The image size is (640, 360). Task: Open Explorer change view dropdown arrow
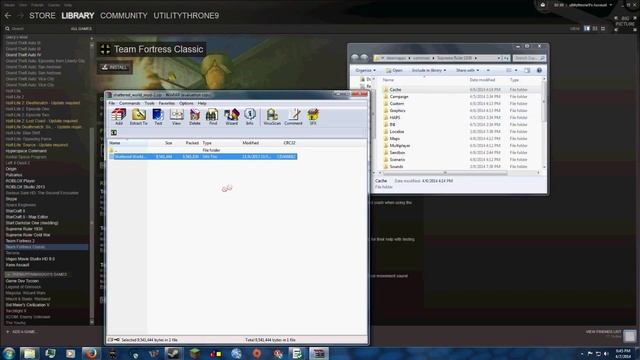click(516, 71)
